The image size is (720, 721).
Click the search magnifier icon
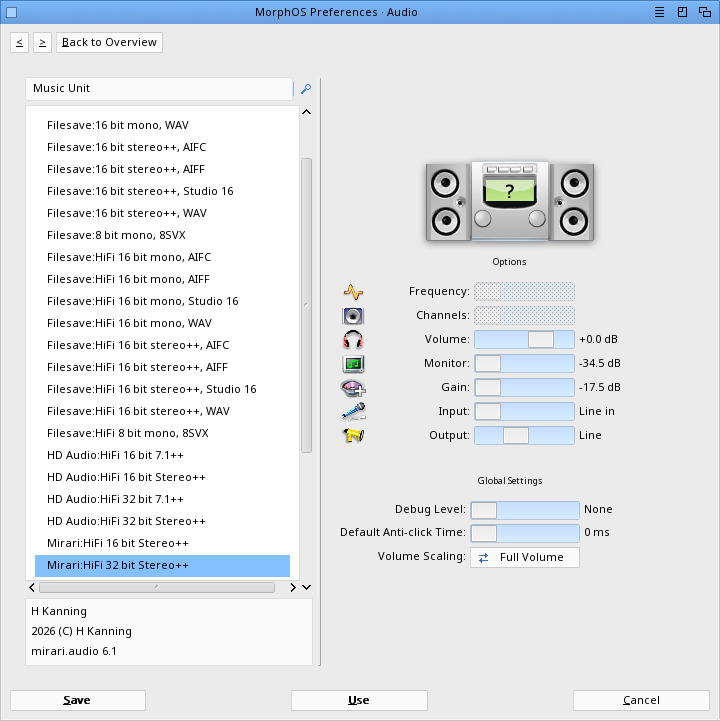click(306, 89)
